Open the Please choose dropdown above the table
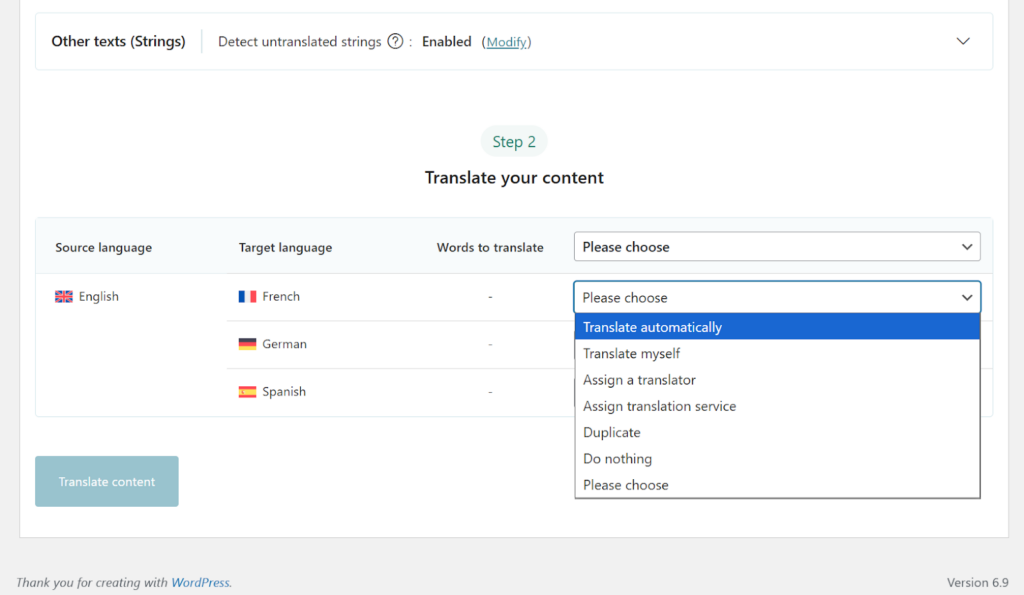1024x595 pixels. (777, 246)
